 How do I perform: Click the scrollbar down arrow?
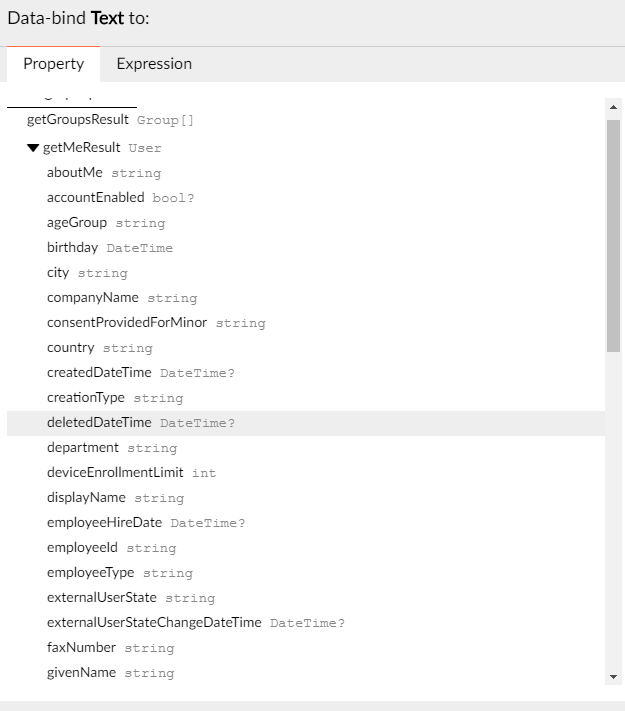click(x=613, y=677)
